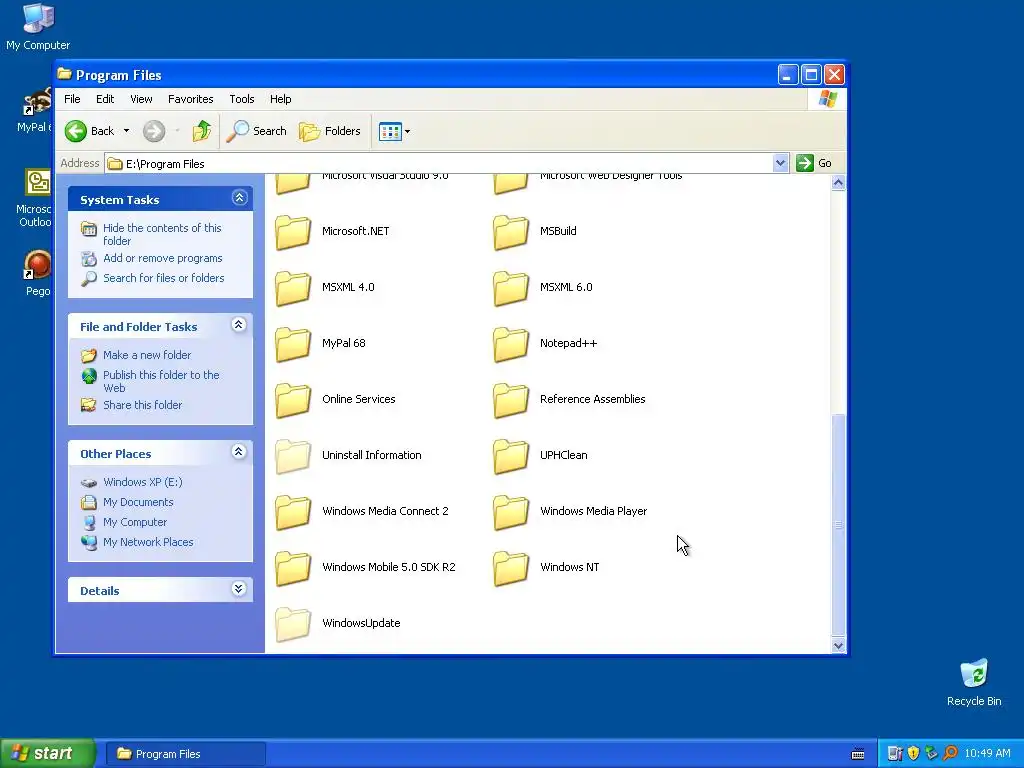The height and width of the screenshot is (768, 1024).
Task: Open the Address bar dropdown arrow
Action: pyautogui.click(x=780, y=163)
